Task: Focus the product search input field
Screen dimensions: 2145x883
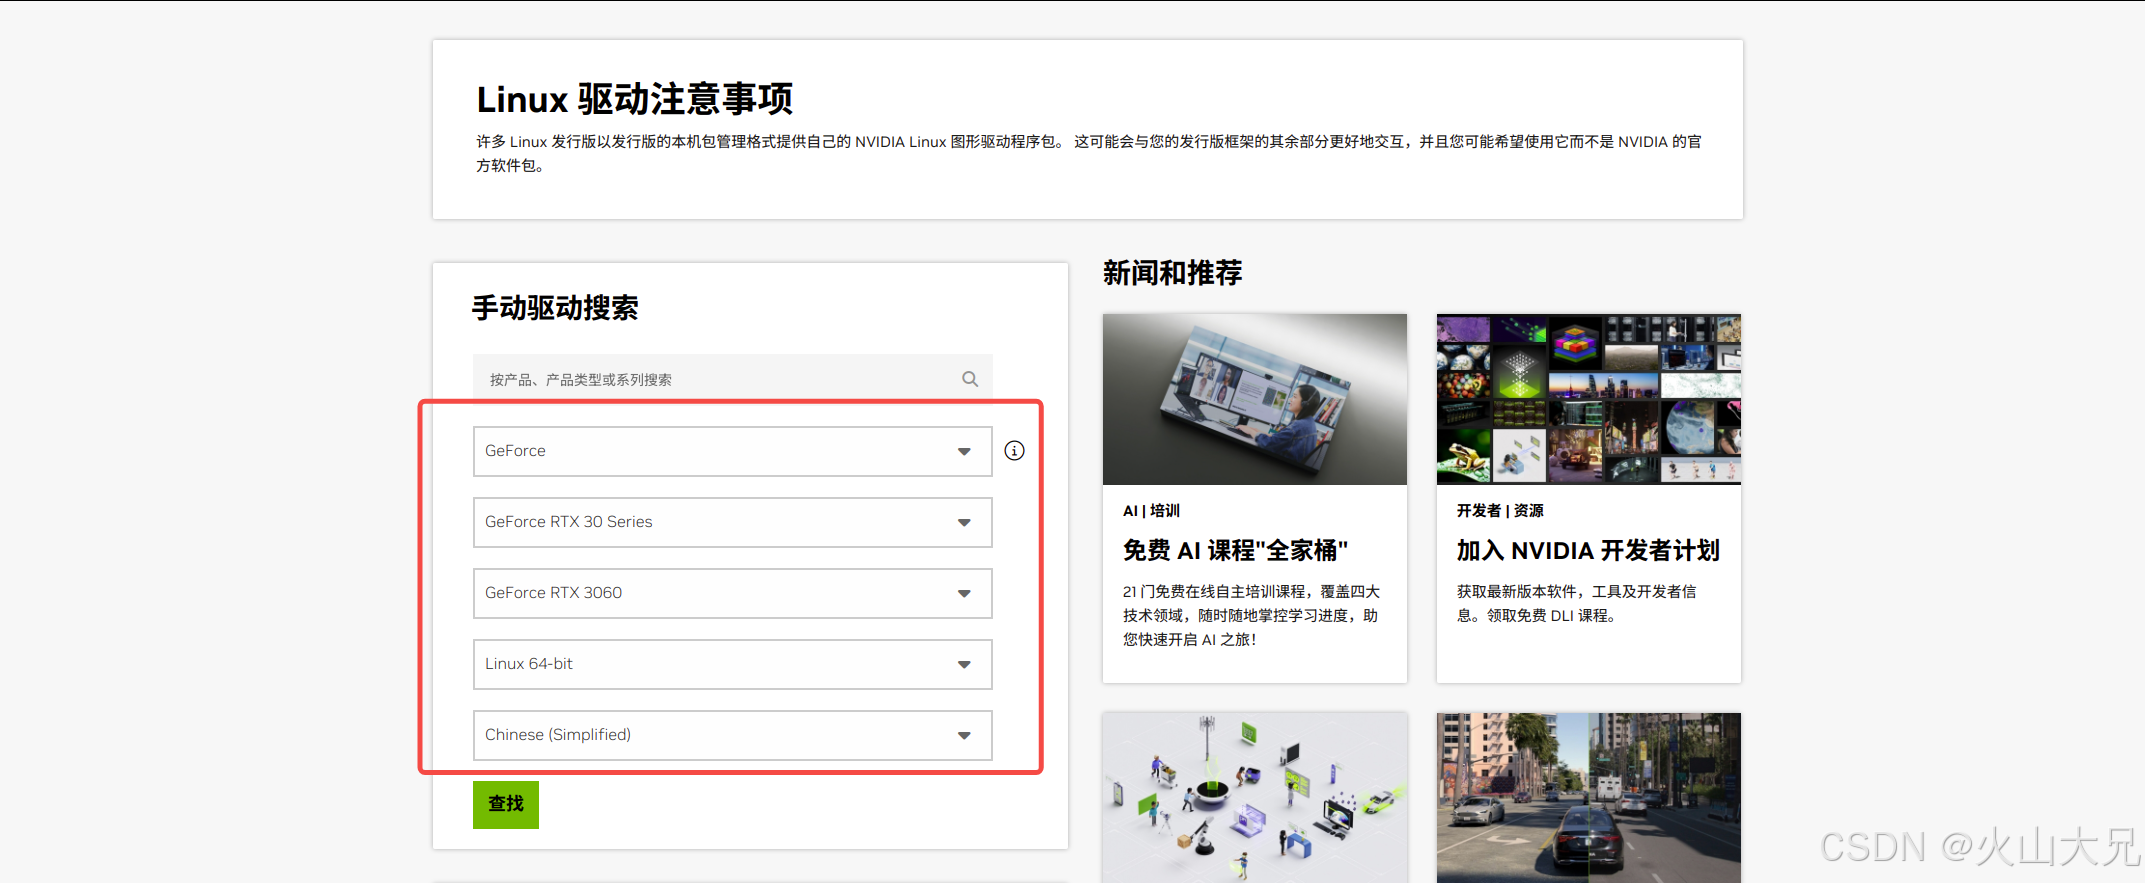Action: point(715,379)
